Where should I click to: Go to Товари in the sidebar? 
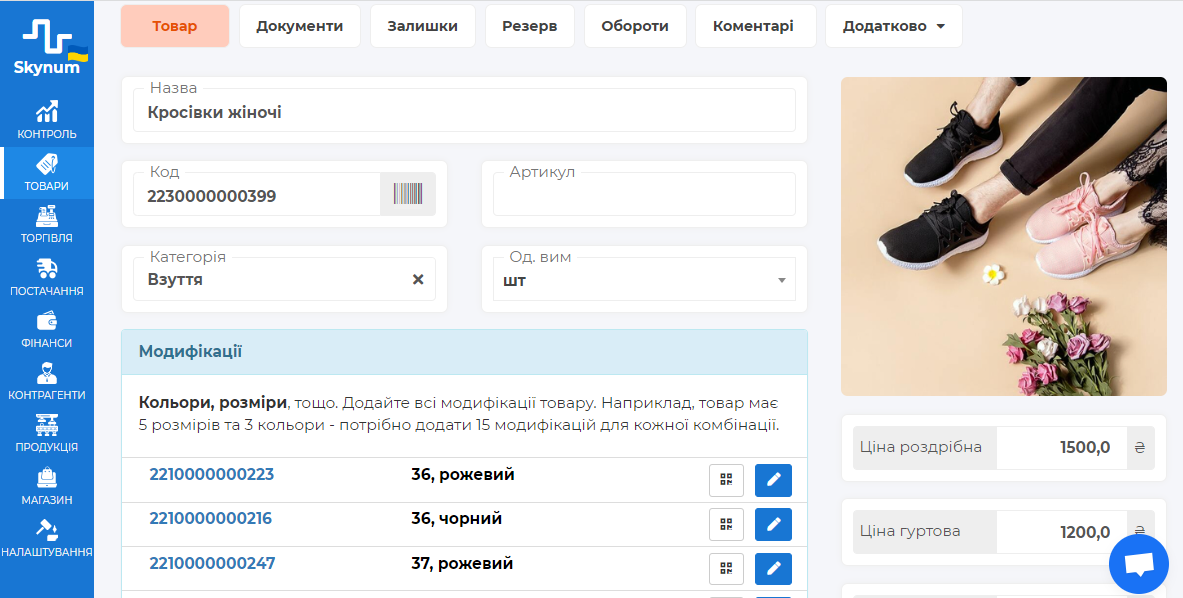(47, 173)
